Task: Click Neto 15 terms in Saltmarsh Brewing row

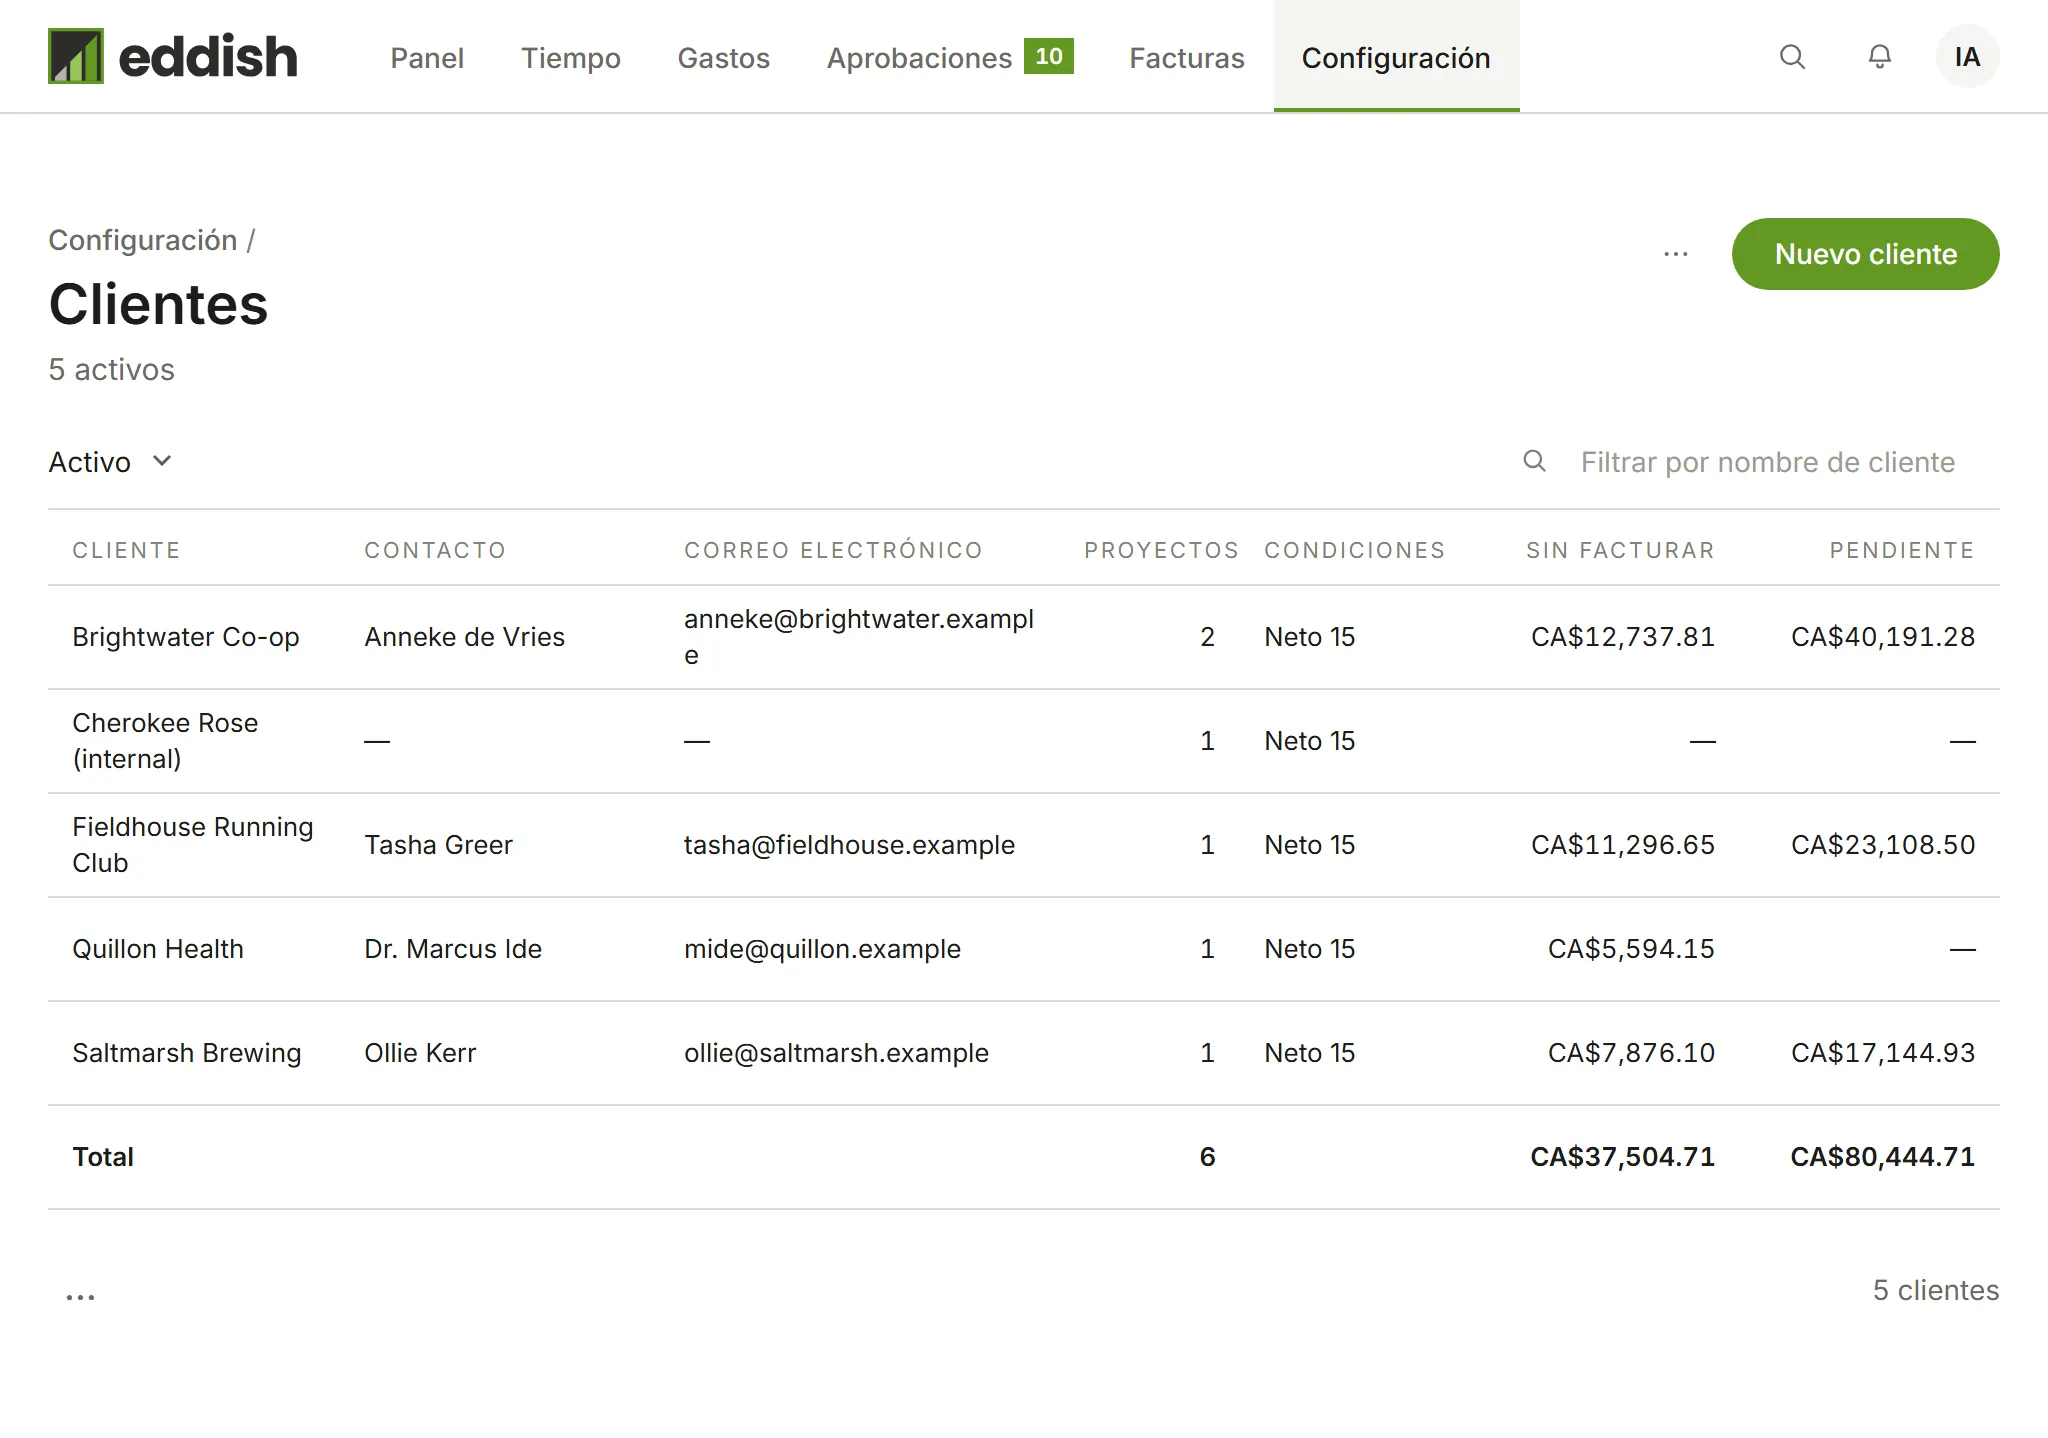Action: coord(1309,1053)
